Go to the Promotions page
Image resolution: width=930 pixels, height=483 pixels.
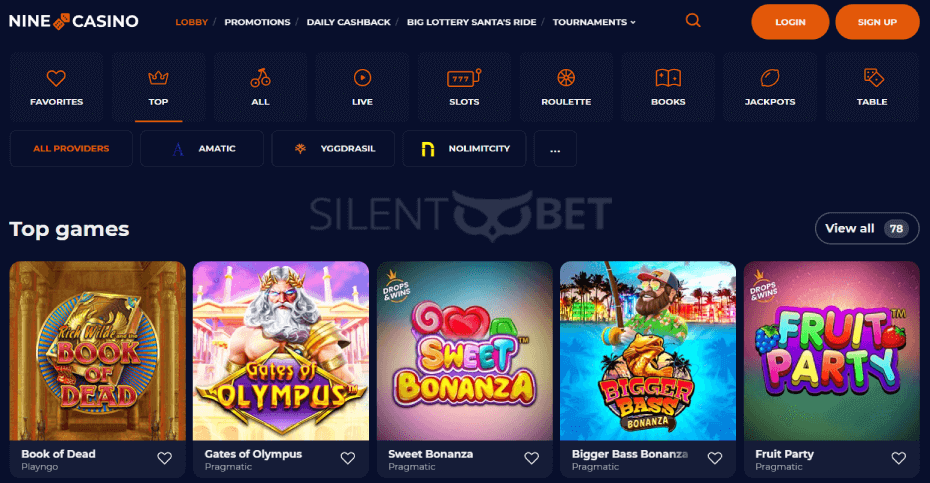tap(257, 22)
